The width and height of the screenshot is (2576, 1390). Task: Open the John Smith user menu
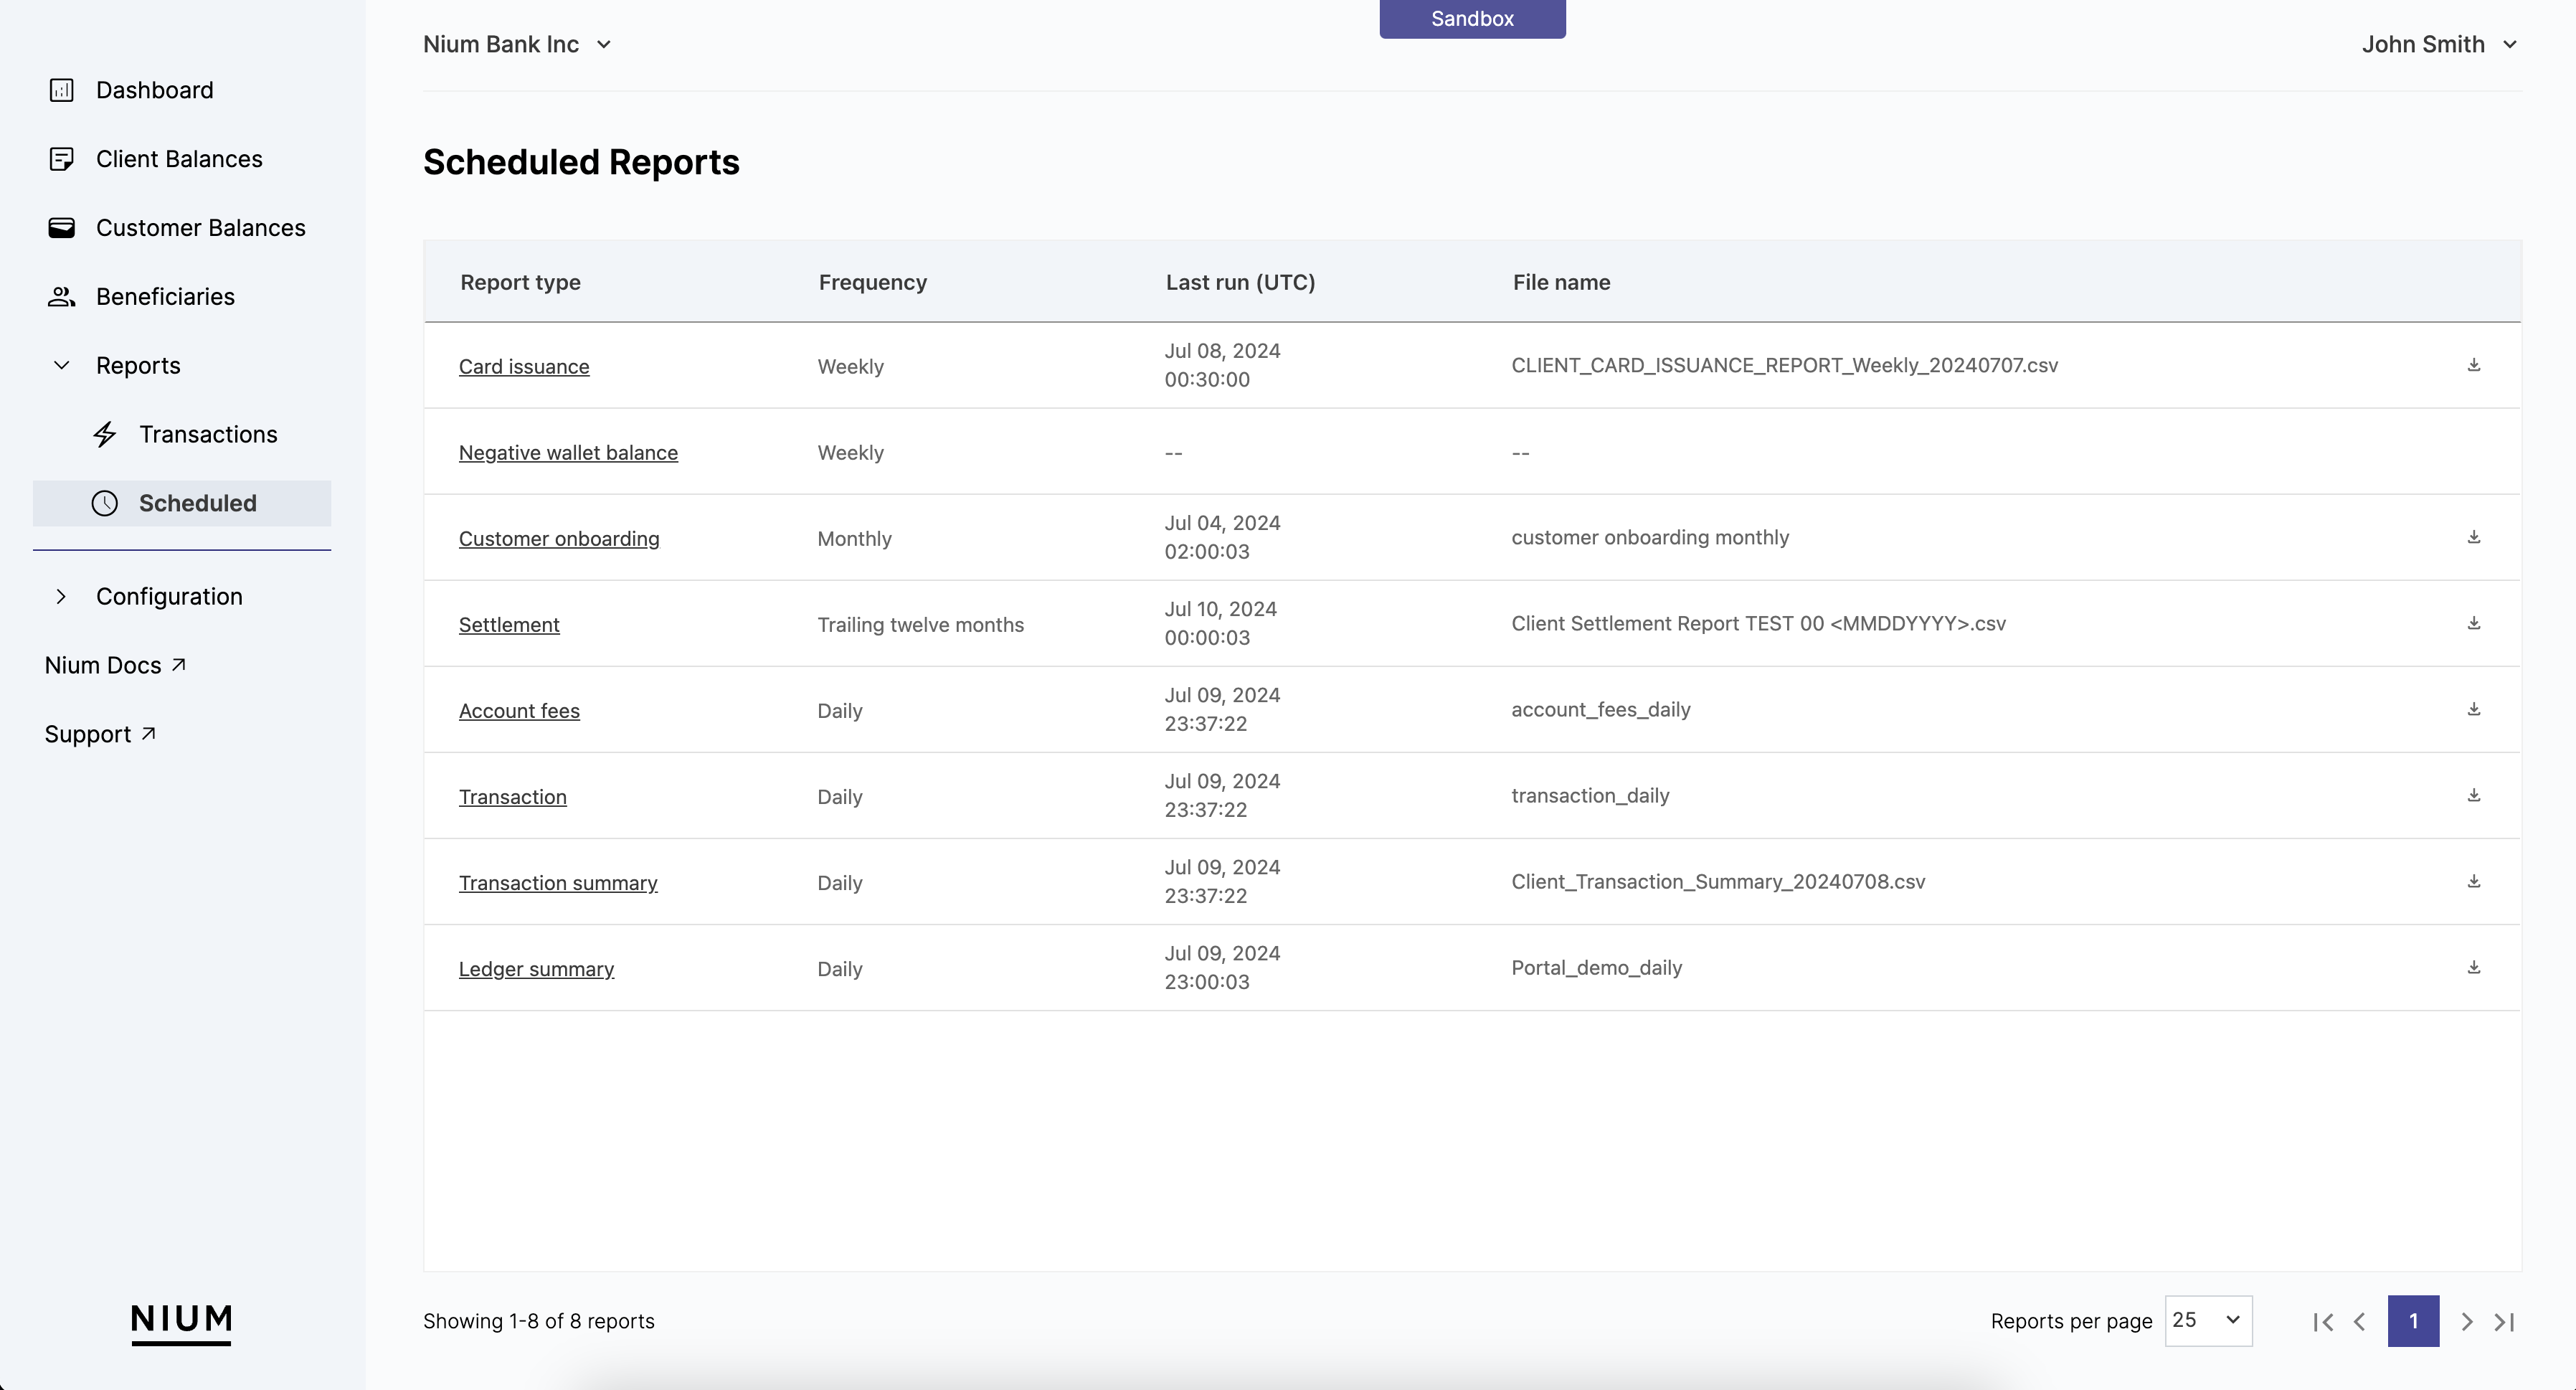pos(2439,44)
